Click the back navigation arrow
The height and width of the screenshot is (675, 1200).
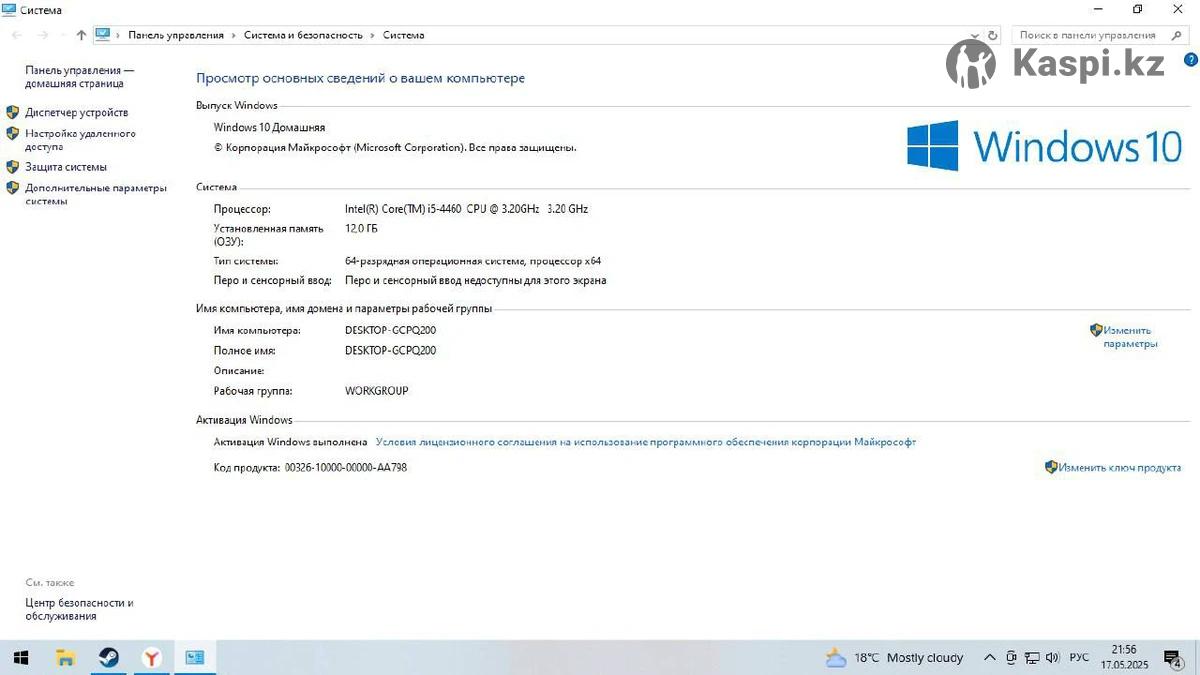17,35
